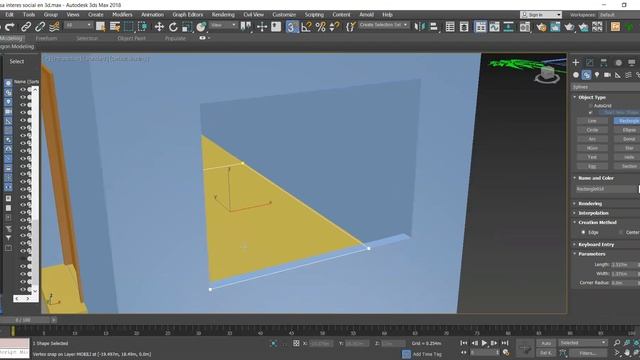Collapse the Parameters rollout
640x360 pixels.
pos(591,253)
